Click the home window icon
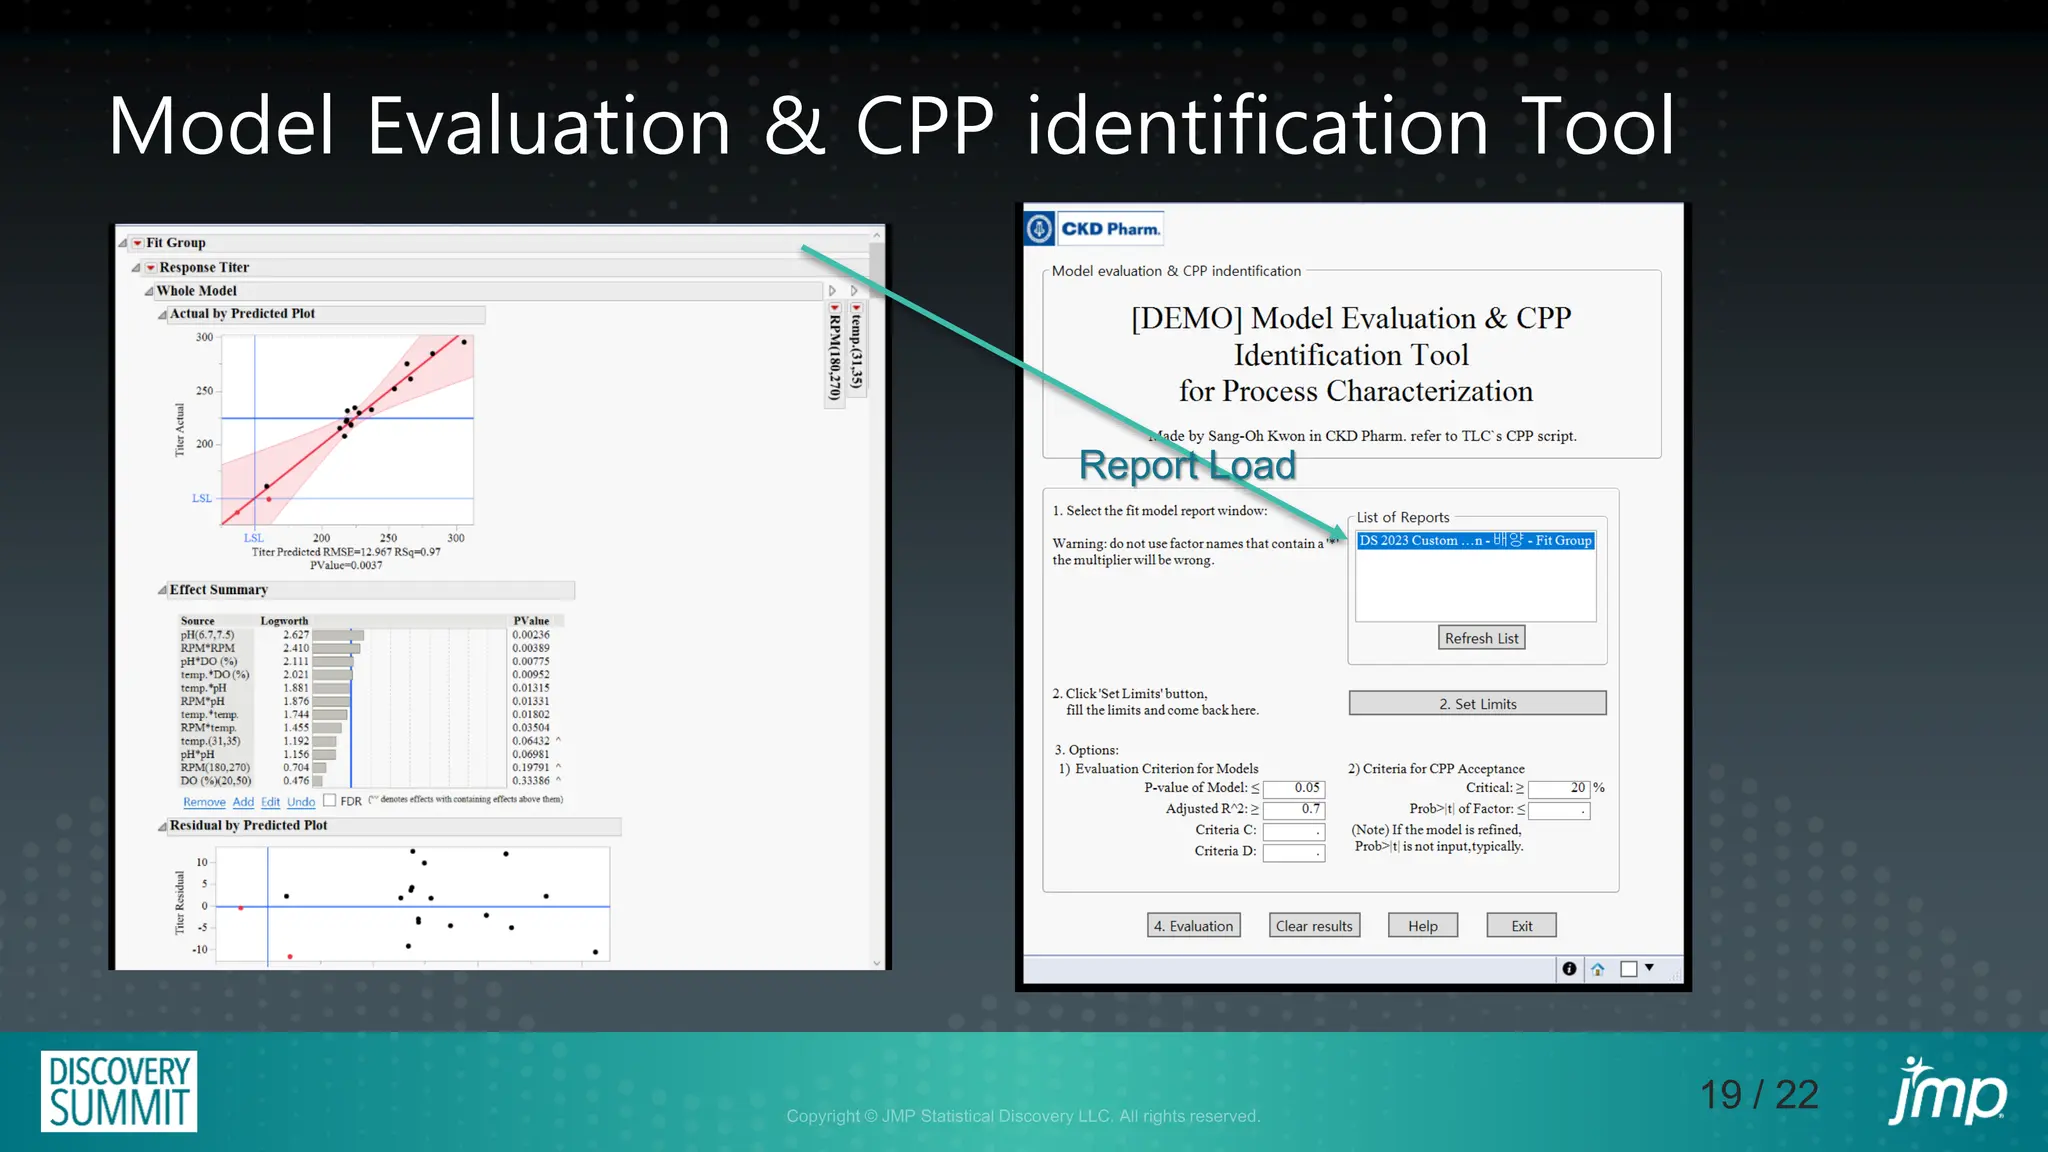Image resolution: width=2048 pixels, height=1152 pixels. 1598,968
